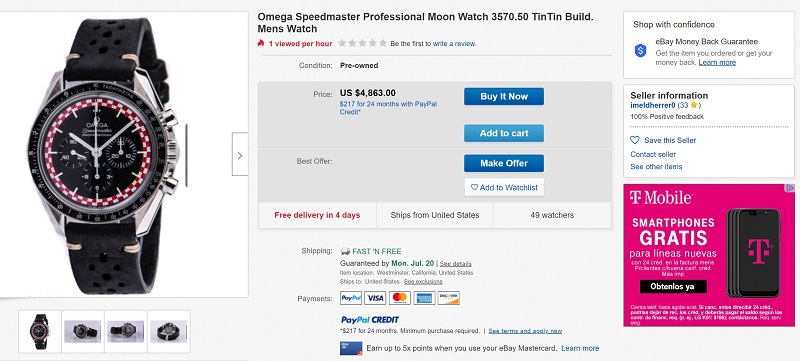Click the heart icon beside Save this Seller

635,140
